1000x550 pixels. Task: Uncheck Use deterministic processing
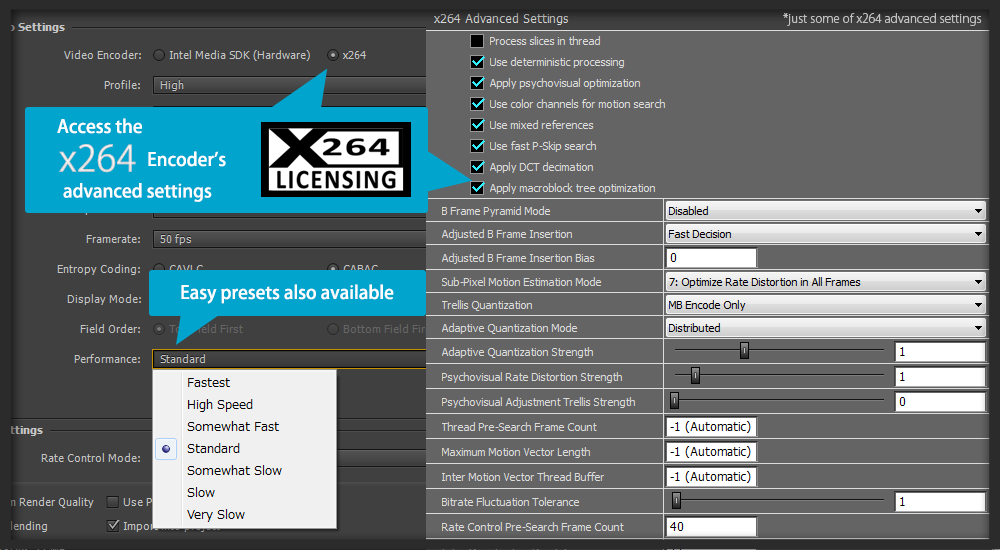477,62
